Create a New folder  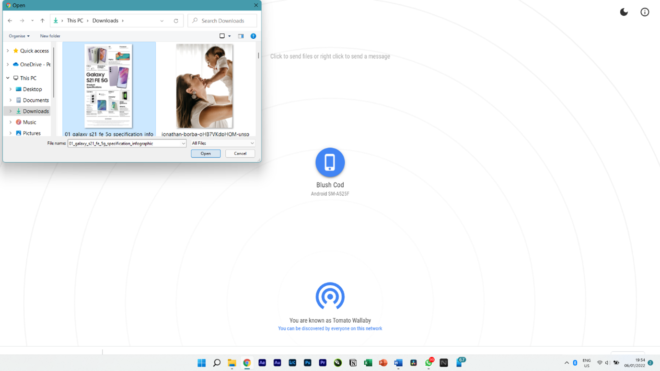(x=50, y=36)
